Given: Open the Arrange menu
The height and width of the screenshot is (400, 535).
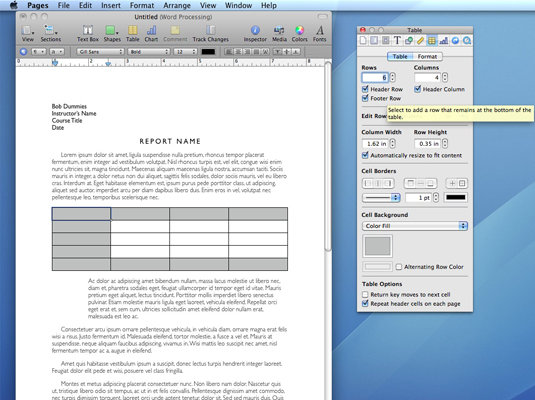Looking at the screenshot, I should [177, 5].
